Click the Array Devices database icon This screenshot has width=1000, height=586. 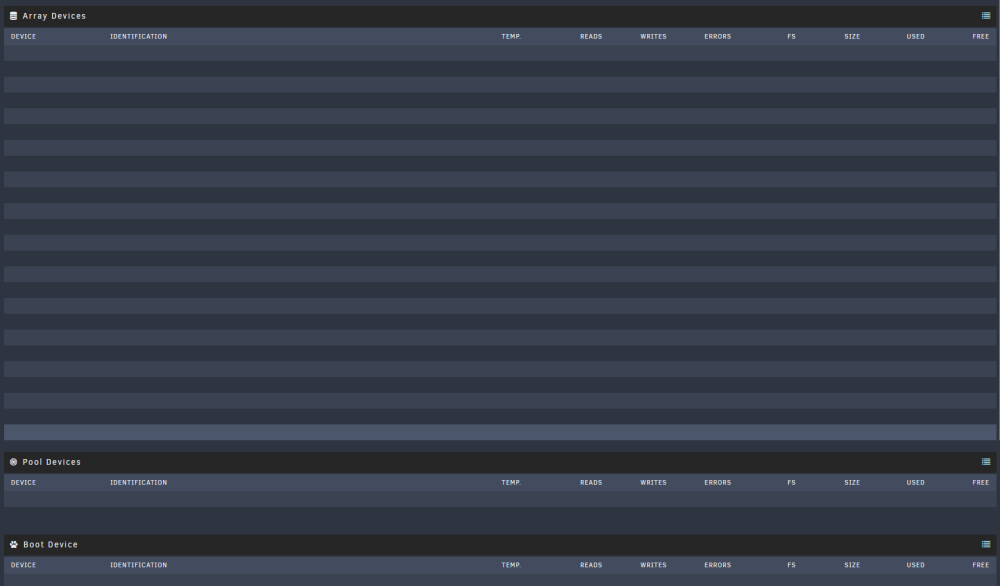coord(13,16)
